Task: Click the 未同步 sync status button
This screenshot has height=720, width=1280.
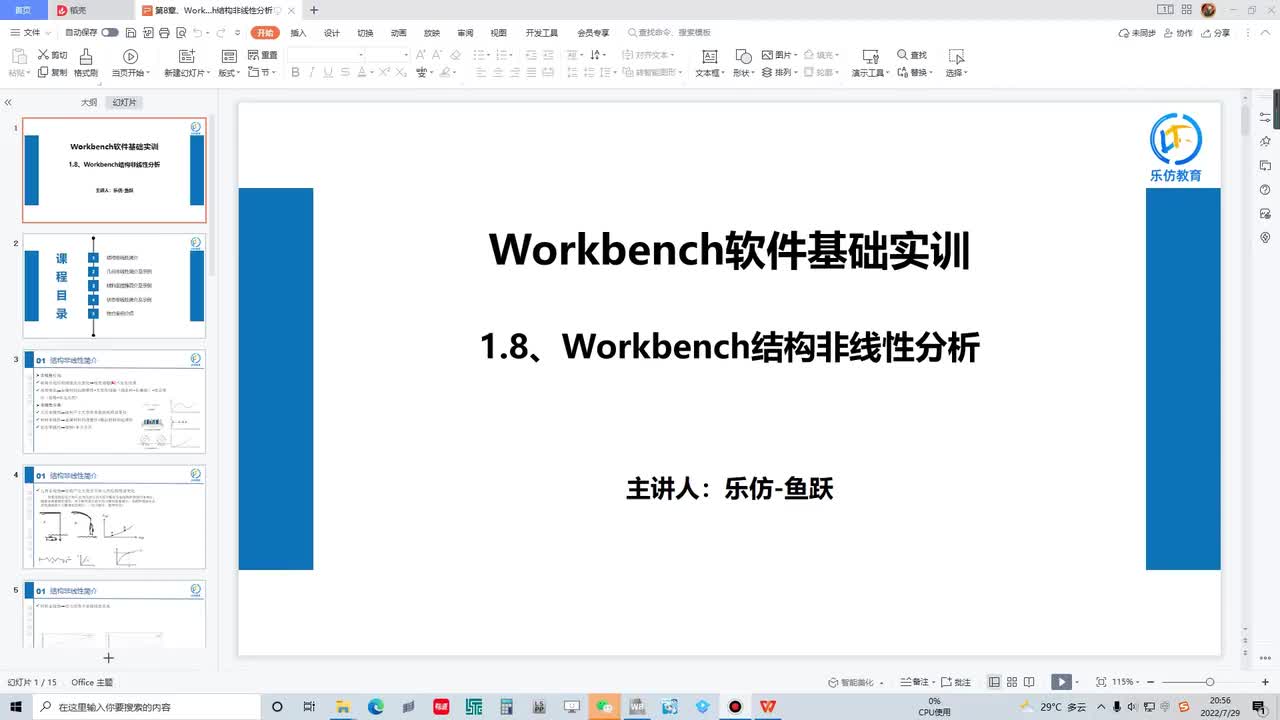Action: click(1137, 33)
